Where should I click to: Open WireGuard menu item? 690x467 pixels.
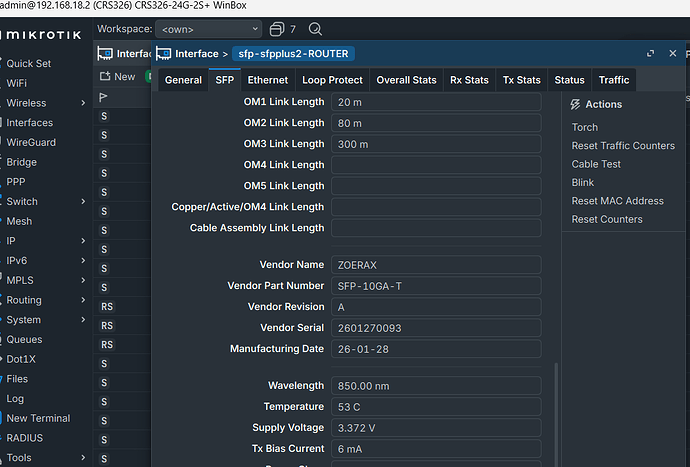point(31,143)
